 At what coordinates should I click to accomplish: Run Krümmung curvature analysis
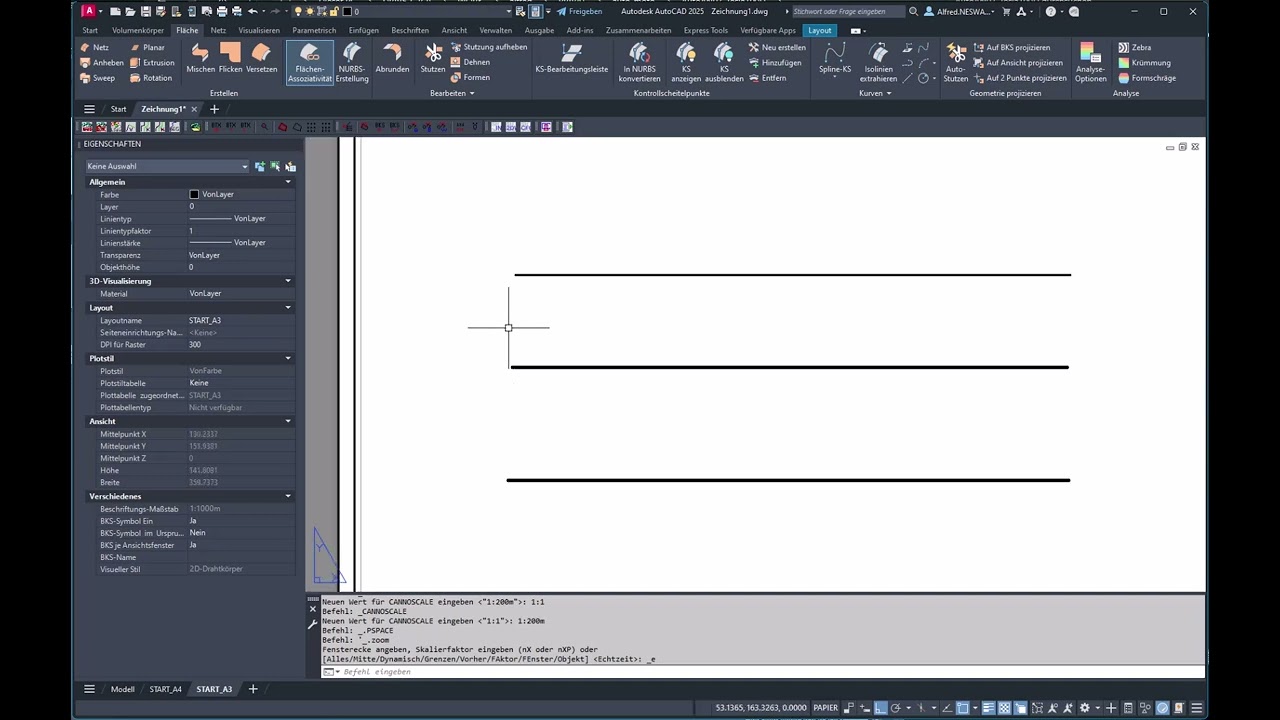tap(1144, 62)
